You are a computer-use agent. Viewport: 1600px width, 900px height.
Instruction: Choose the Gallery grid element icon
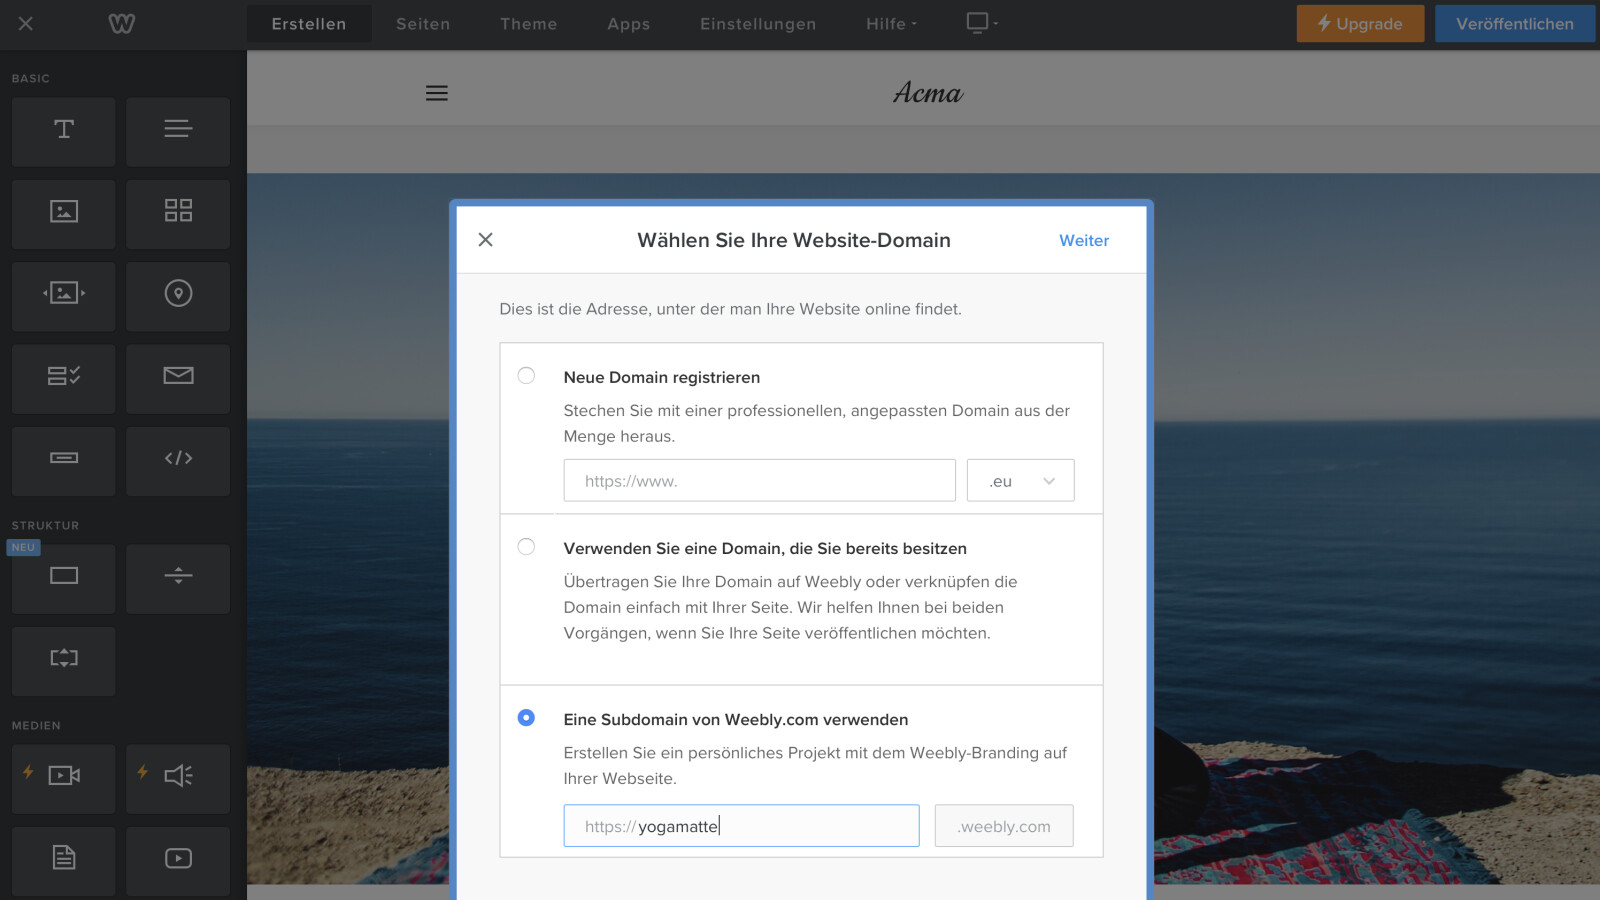coord(178,212)
